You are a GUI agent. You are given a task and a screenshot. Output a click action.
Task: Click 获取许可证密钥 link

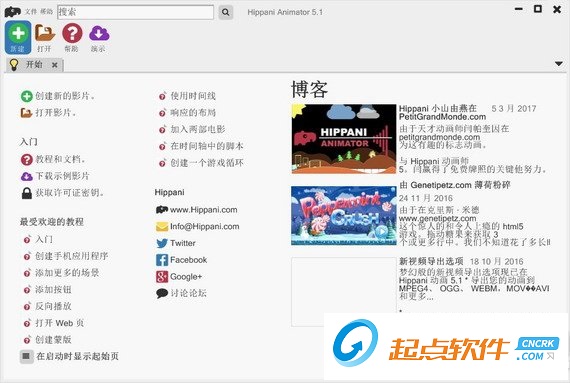tap(69, 193)
